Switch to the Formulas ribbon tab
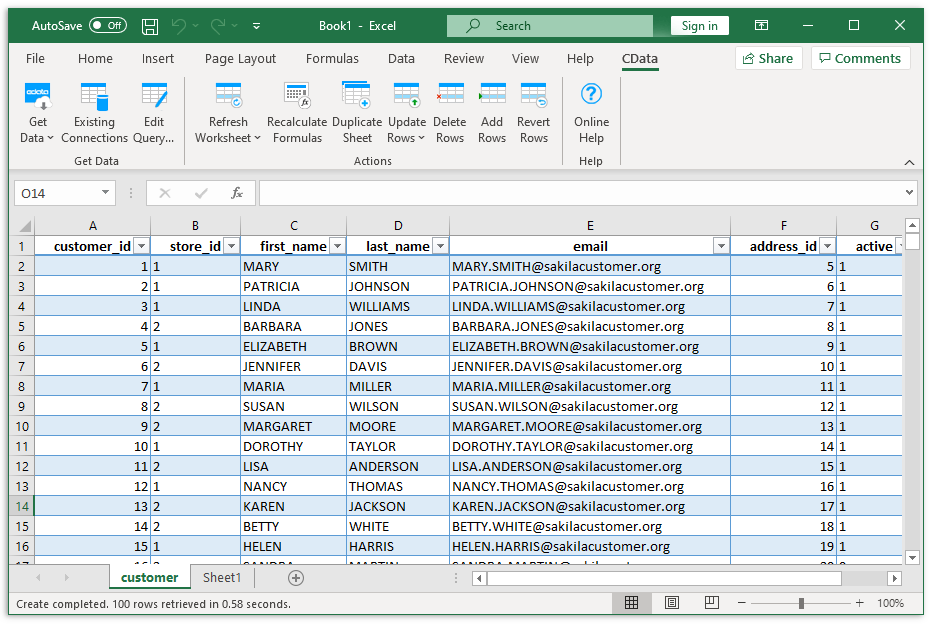The image size is (931, 624). [x=332, y=58]
